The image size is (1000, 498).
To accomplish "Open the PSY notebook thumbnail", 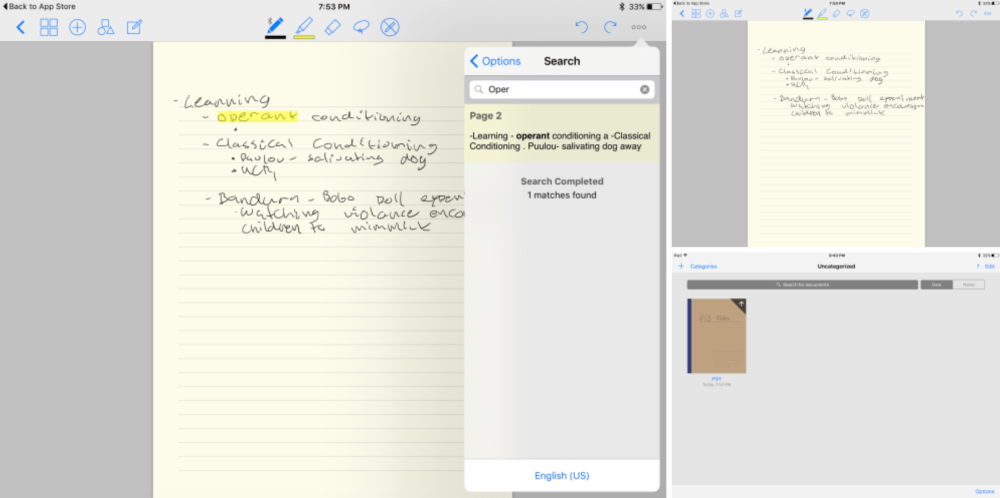I will (716, 336).
